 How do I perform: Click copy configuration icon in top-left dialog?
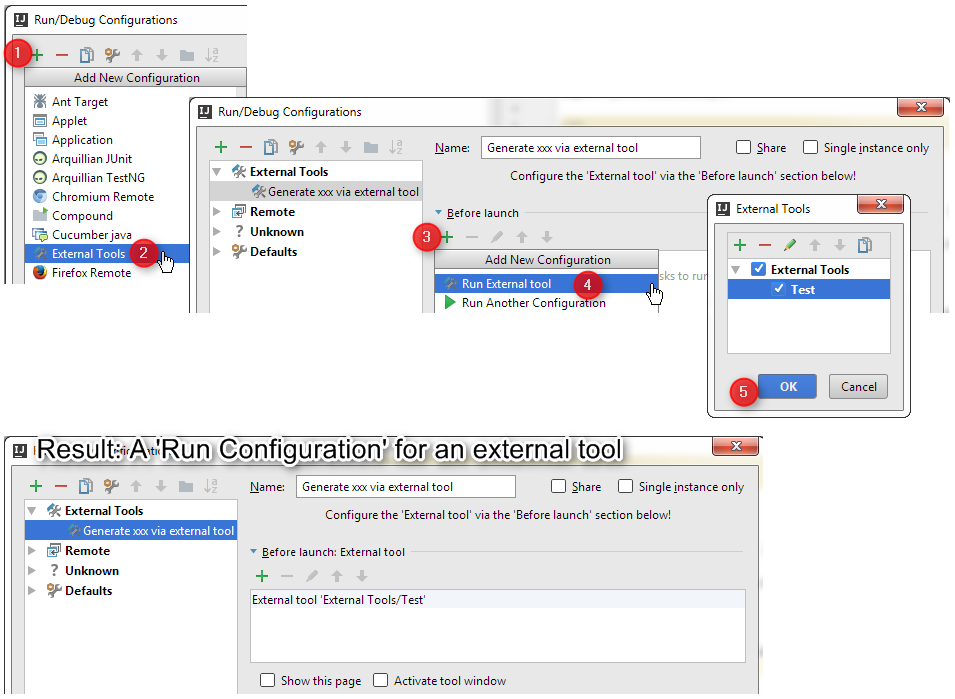pyautogui.click(x=86, y=55)
